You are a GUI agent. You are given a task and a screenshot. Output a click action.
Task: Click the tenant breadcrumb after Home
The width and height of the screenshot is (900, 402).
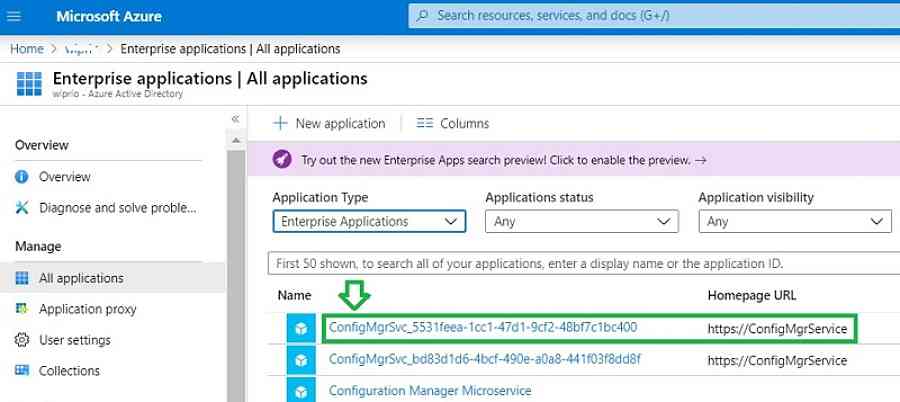(82, 49)
